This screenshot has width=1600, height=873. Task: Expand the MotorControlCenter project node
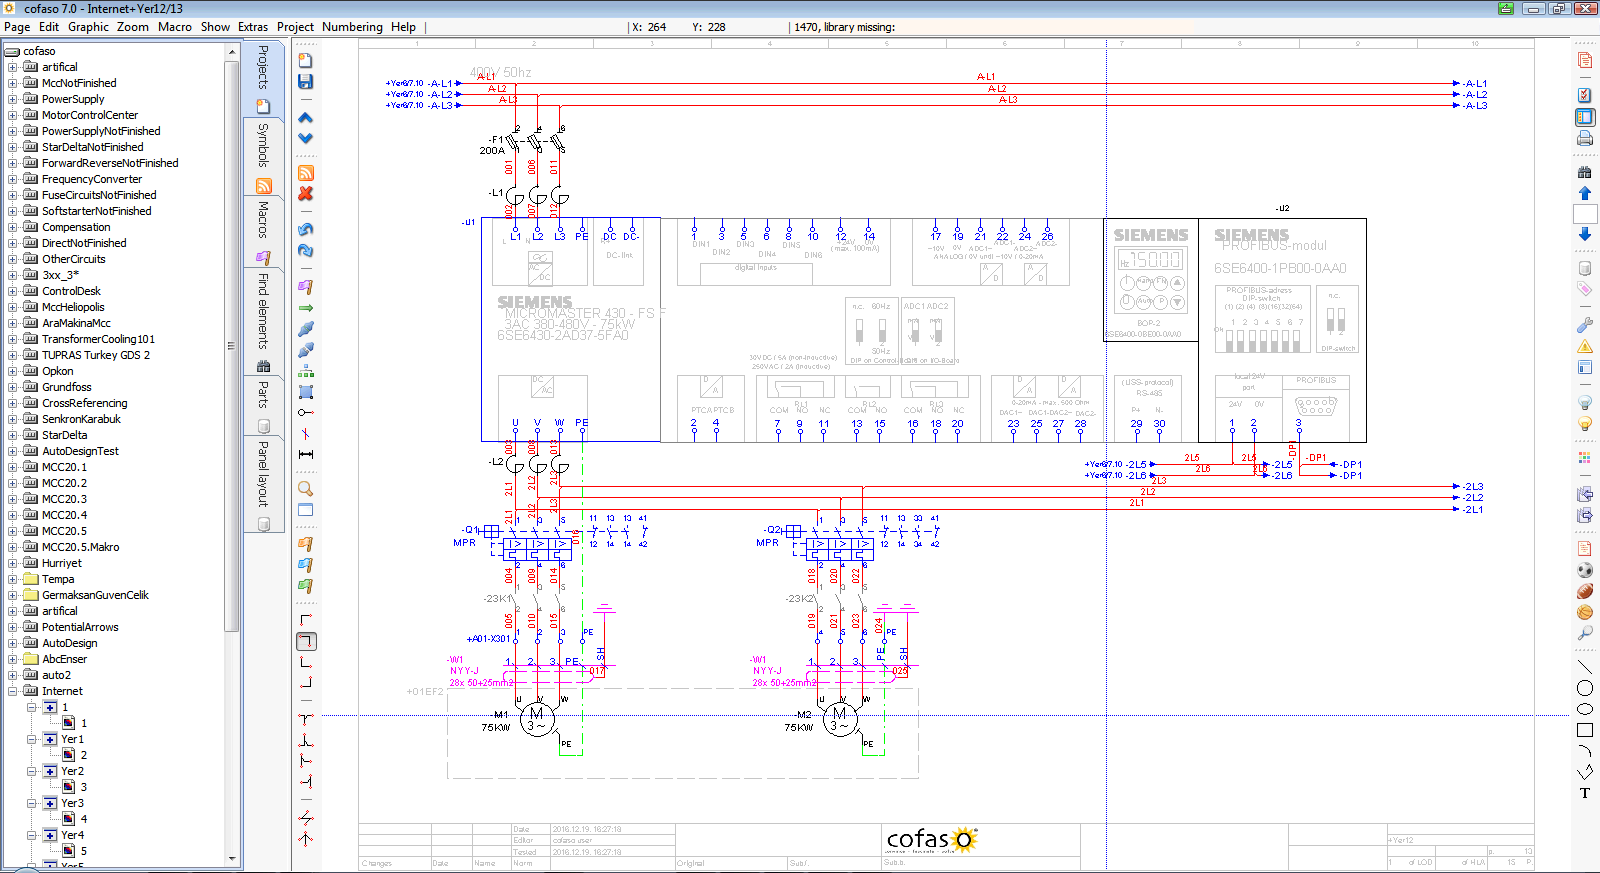pyautogui.click(x=12, y=115)
